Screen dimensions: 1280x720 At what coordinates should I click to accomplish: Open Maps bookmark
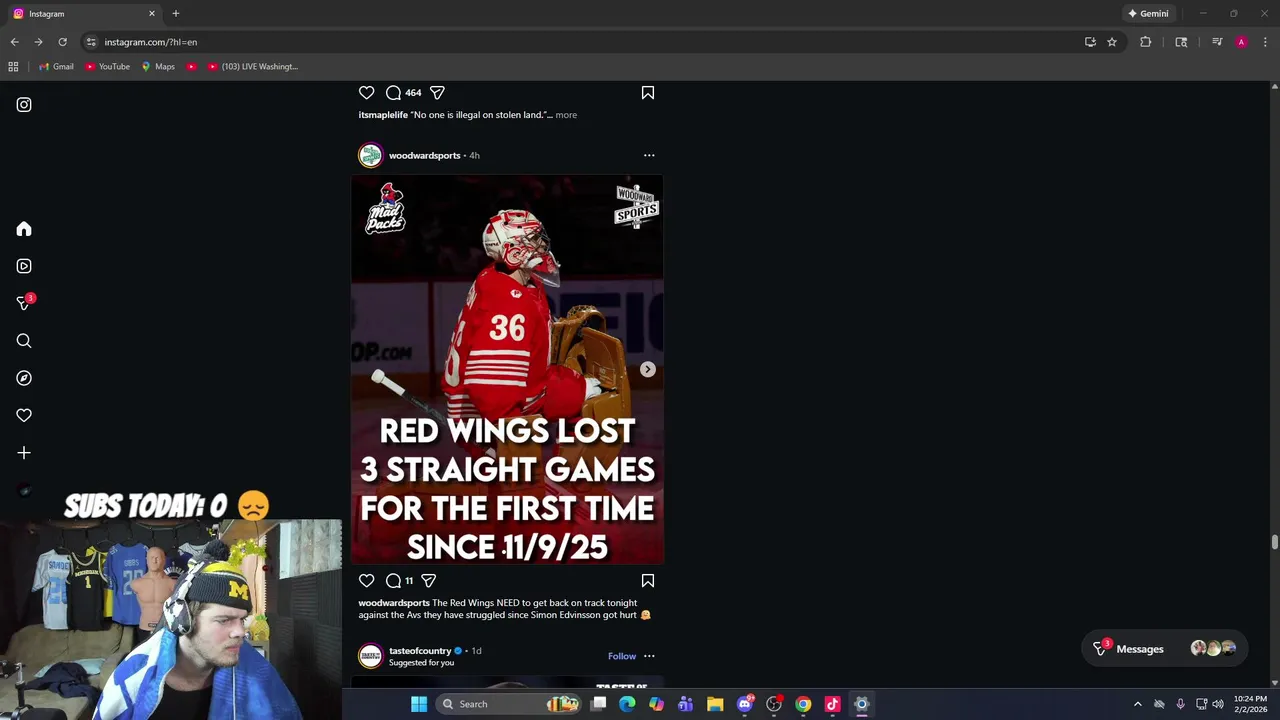point(158,67)
